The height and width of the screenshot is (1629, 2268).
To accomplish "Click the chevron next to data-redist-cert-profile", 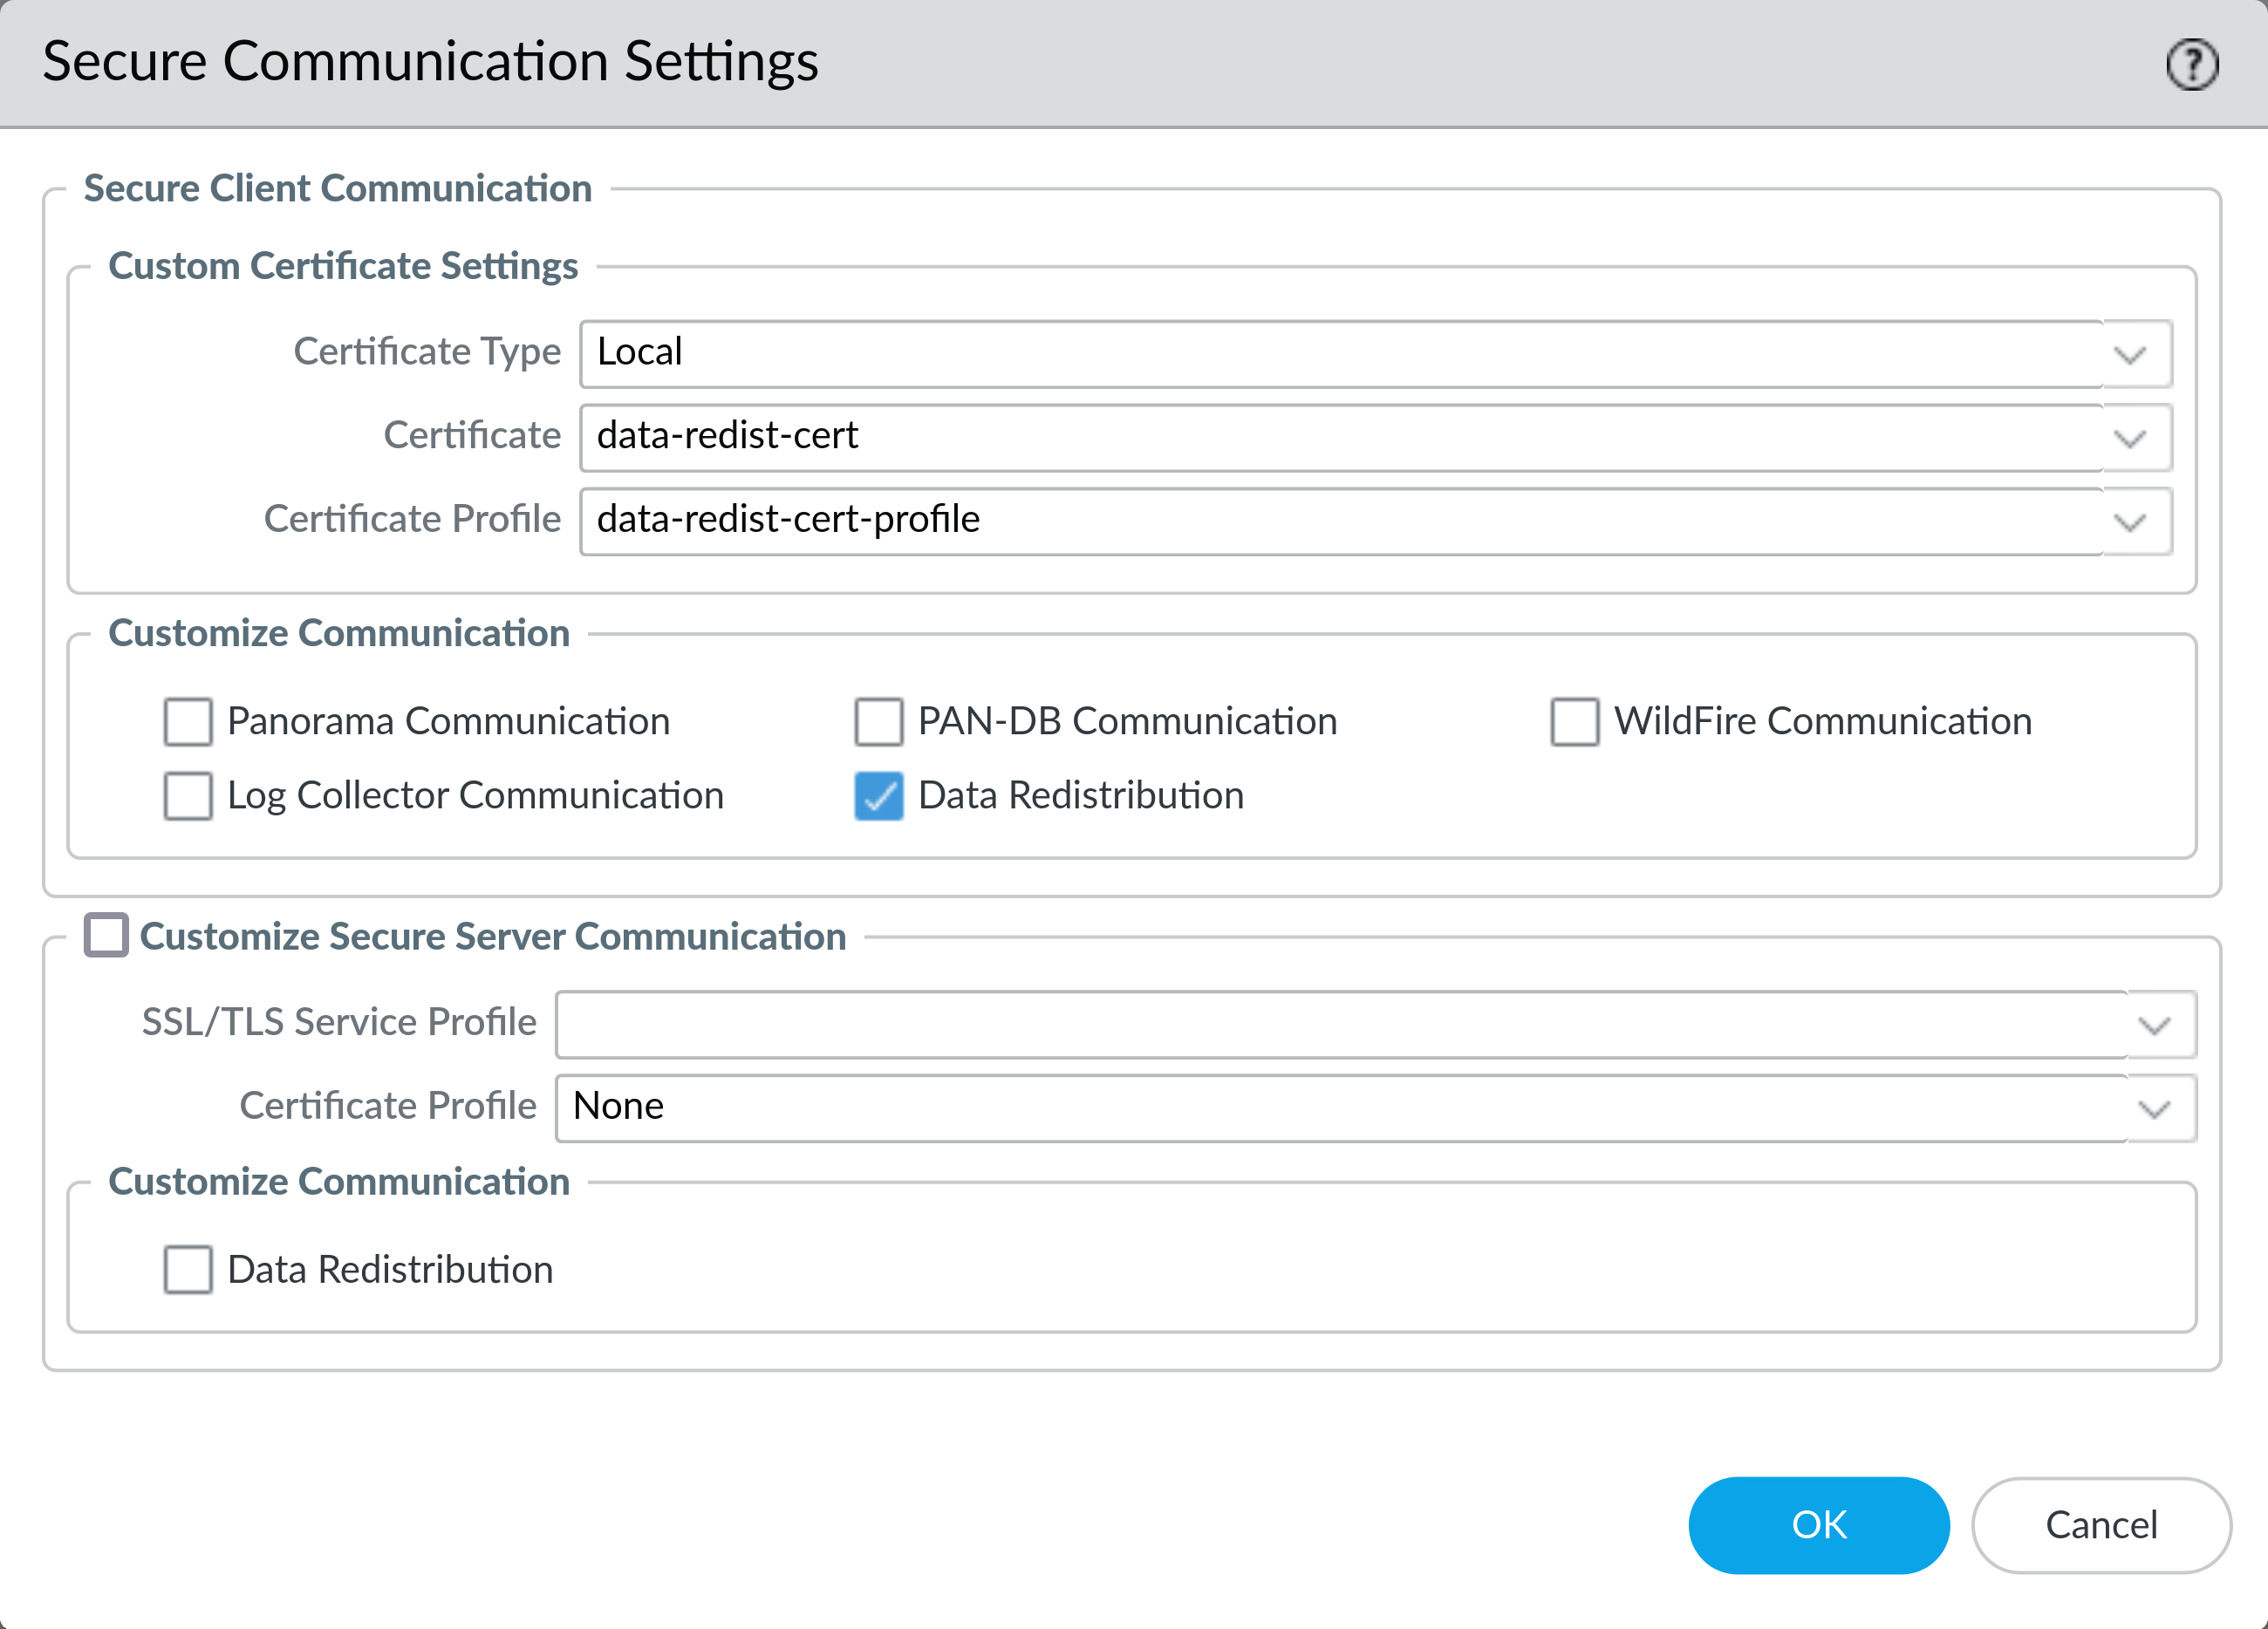I will click(2132, 520).
